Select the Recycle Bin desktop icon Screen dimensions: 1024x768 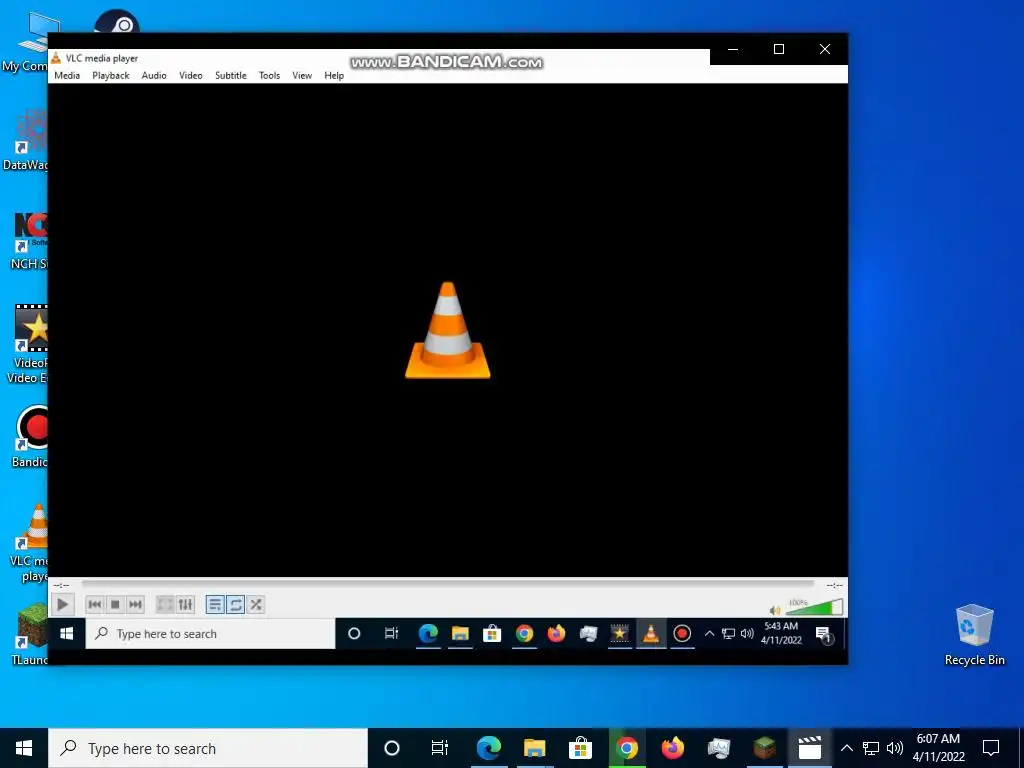coord(974,635)
